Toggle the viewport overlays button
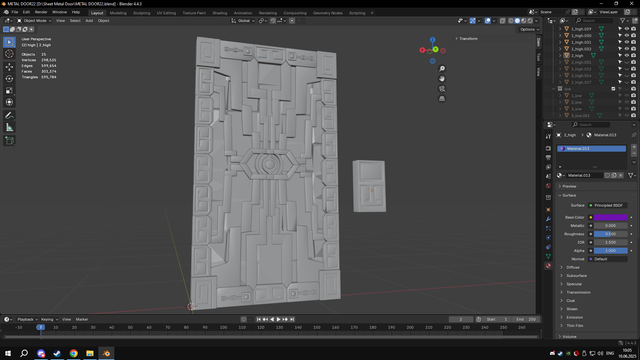The image size is (640, 360). tap(487, 21)
